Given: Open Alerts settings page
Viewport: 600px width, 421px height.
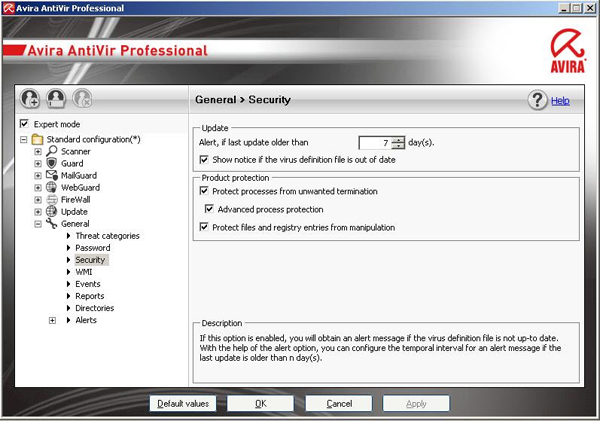Looking at the screenshot, I should [86, 320].
